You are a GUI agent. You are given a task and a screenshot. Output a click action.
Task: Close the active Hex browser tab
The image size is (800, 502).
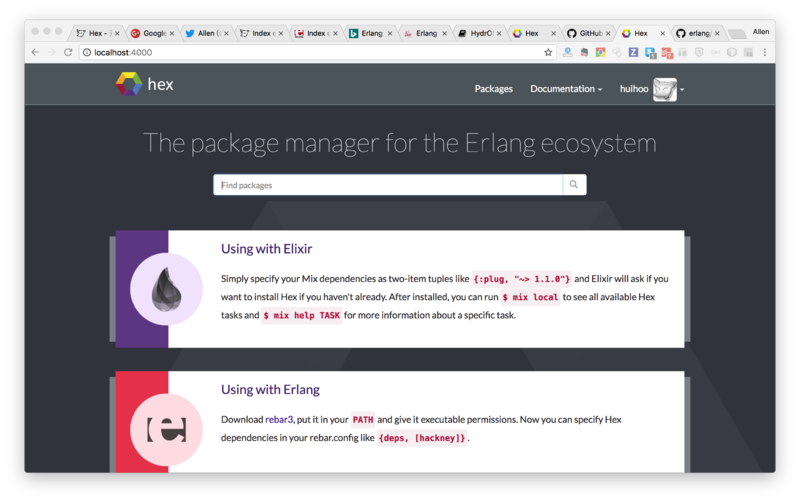coord(662,33)
